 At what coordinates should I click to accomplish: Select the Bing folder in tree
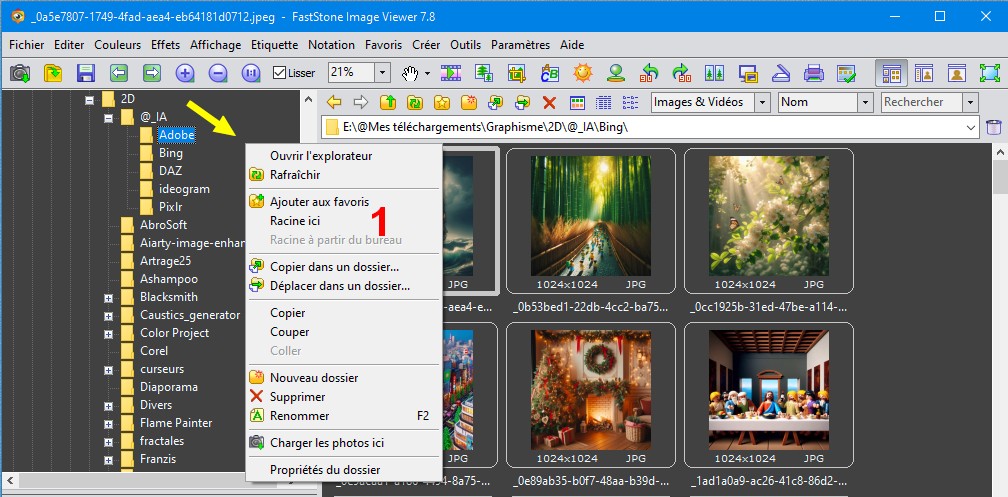170,153
